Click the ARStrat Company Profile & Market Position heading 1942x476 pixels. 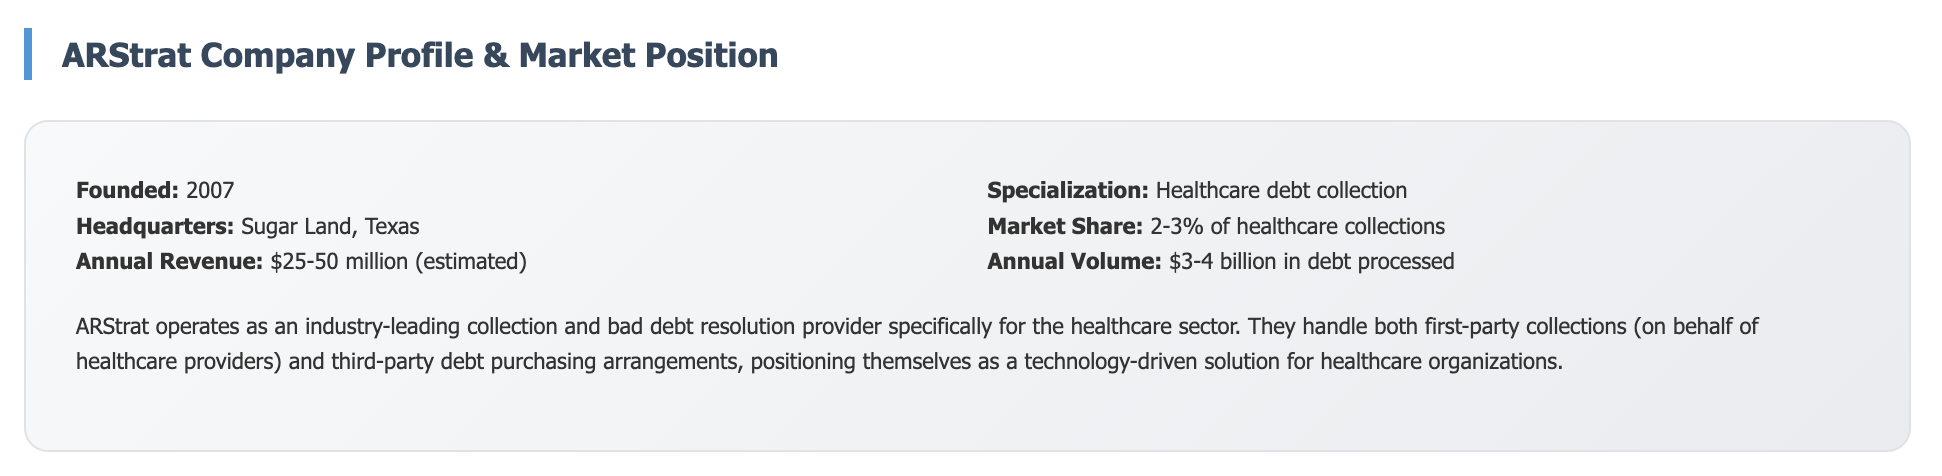tap(420, 55)
